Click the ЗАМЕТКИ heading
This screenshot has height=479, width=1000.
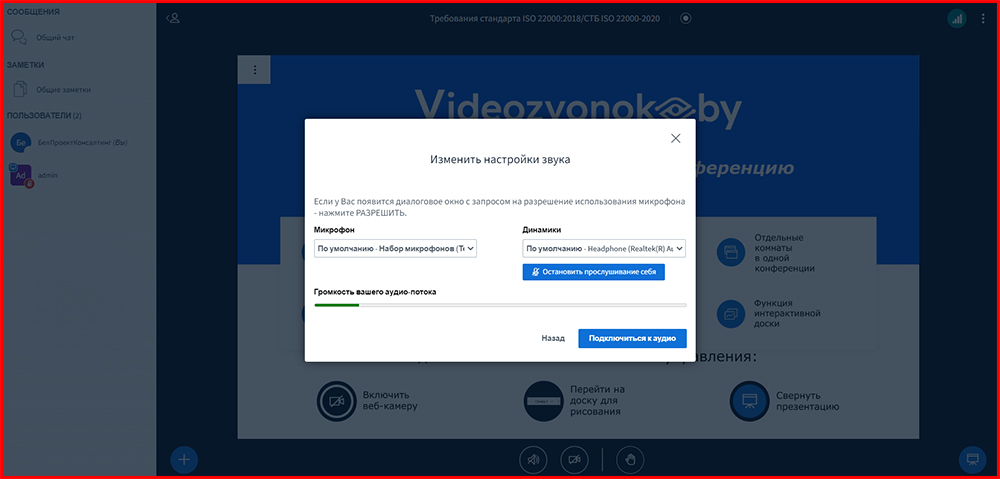26,64
